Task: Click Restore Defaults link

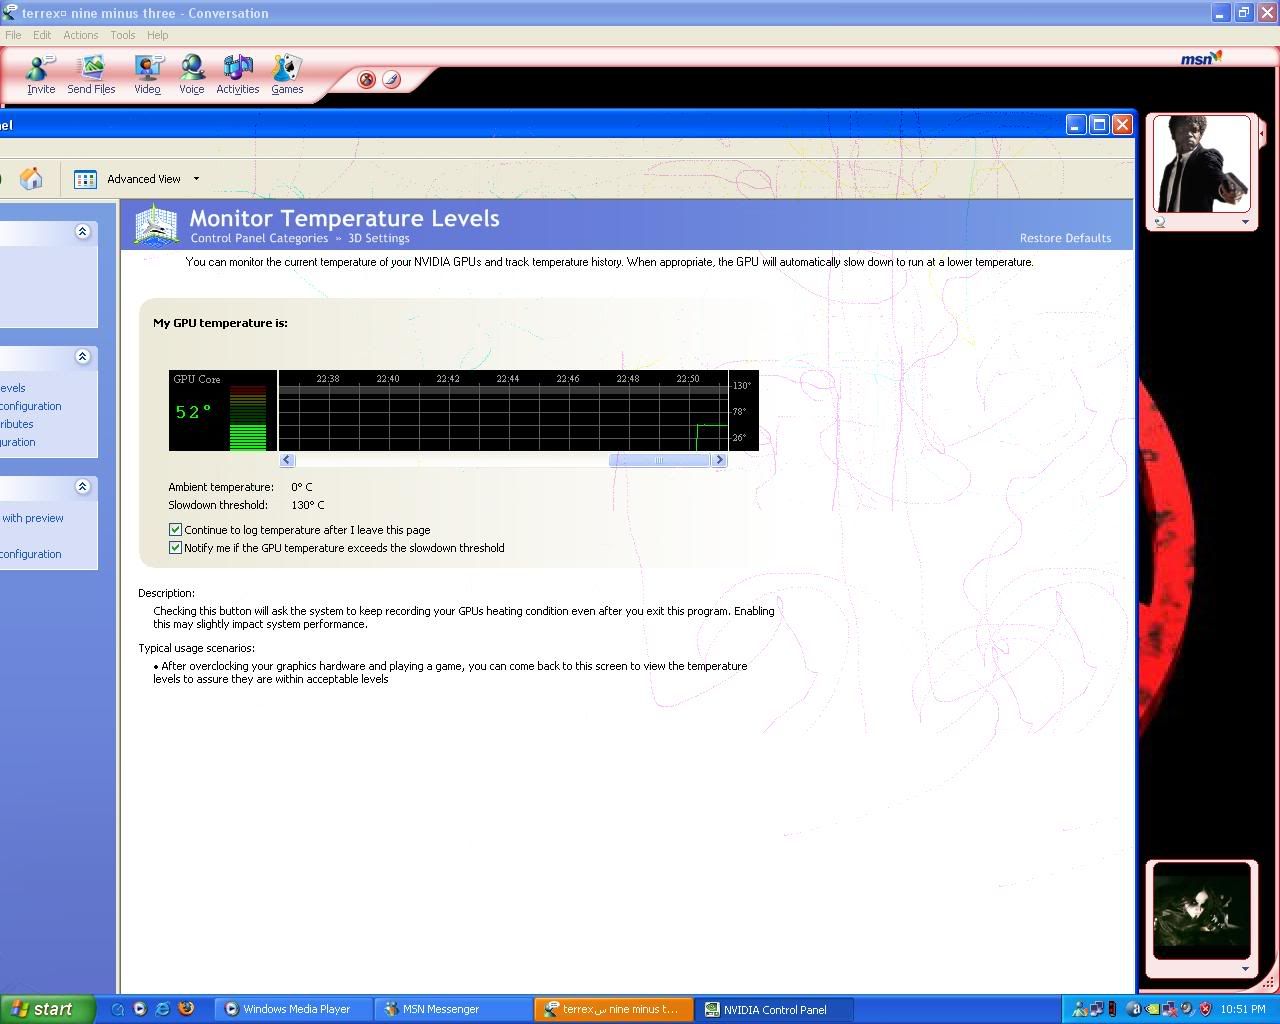Action: coord(1065,238)
